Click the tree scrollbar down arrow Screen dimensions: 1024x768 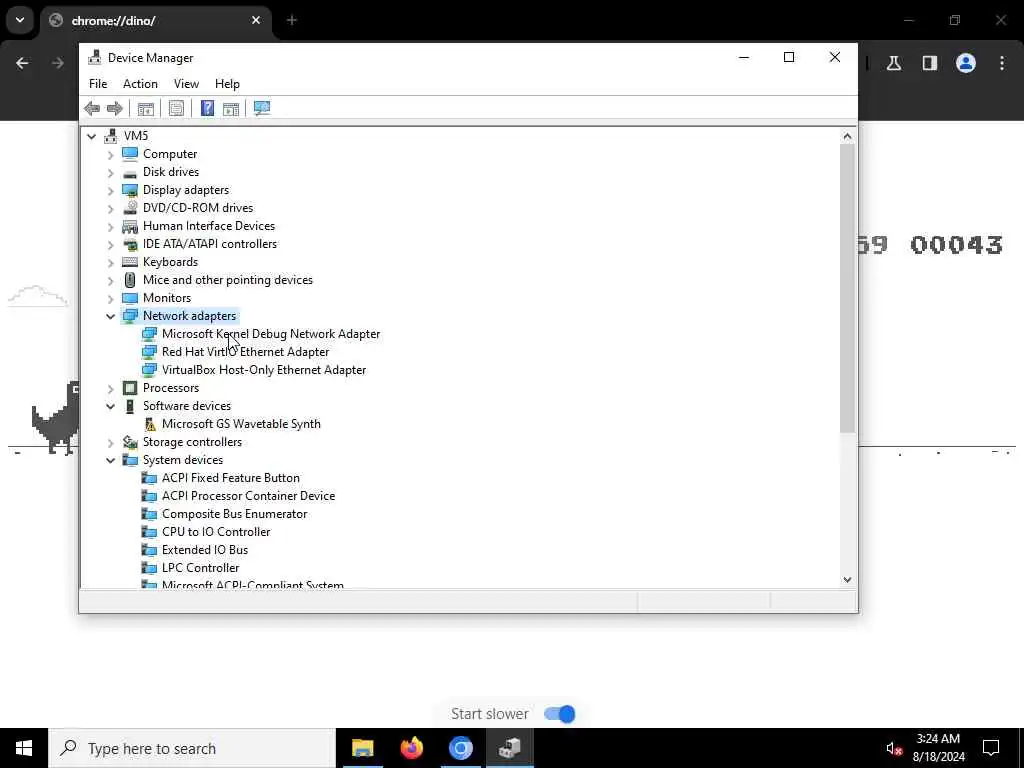click(x=847, y=580)
